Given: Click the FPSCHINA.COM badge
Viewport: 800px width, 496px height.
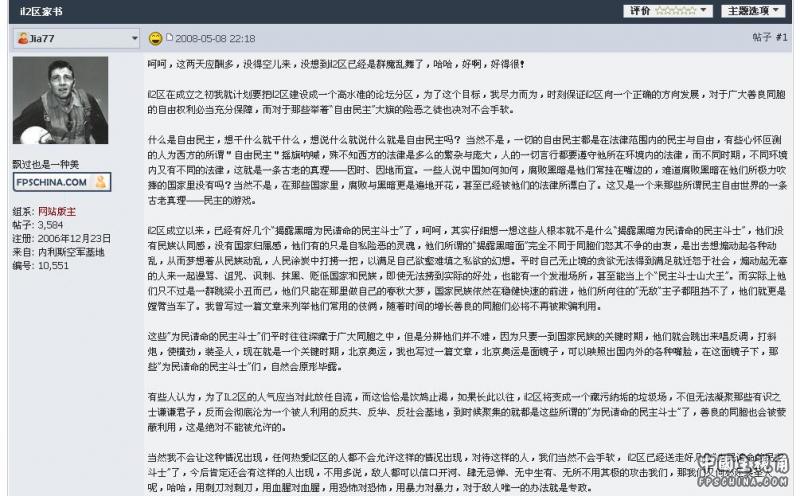Looking at the screenshot, I should coord(62,182).
